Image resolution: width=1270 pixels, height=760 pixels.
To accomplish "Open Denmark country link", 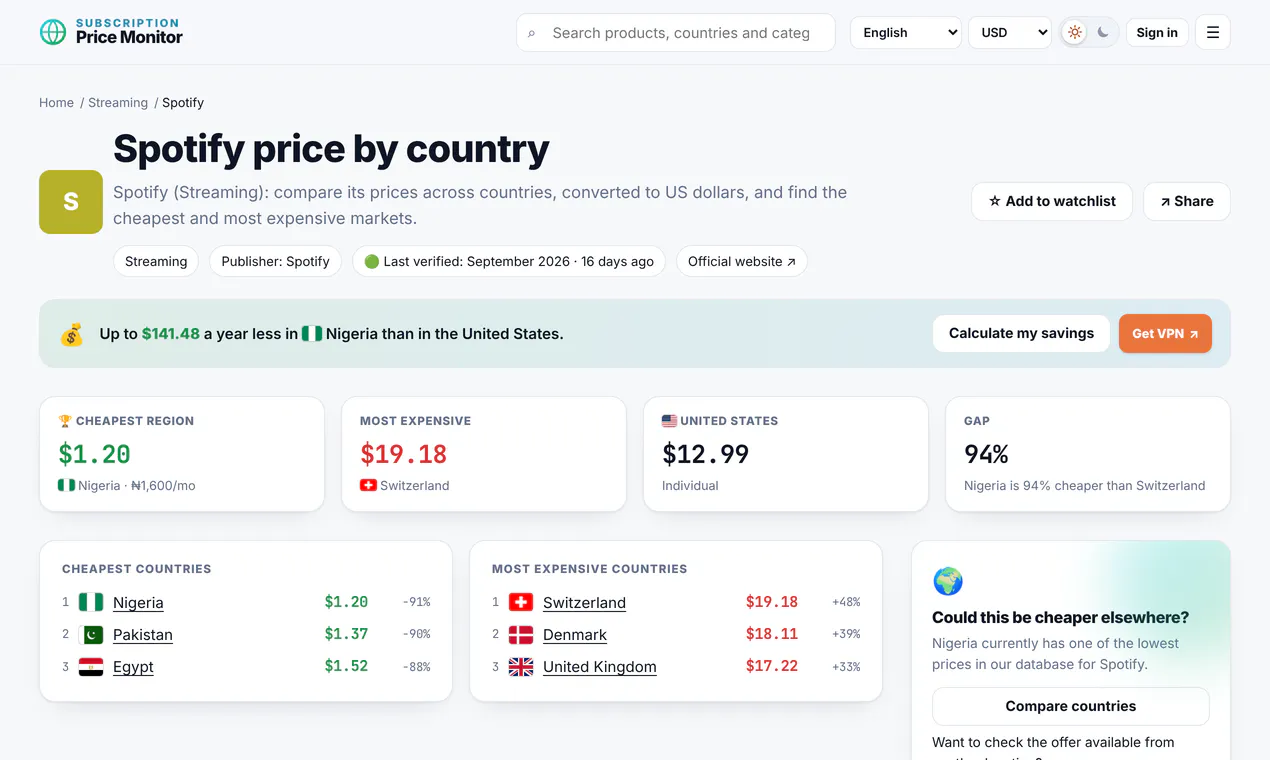I will [x=575, y=634].
